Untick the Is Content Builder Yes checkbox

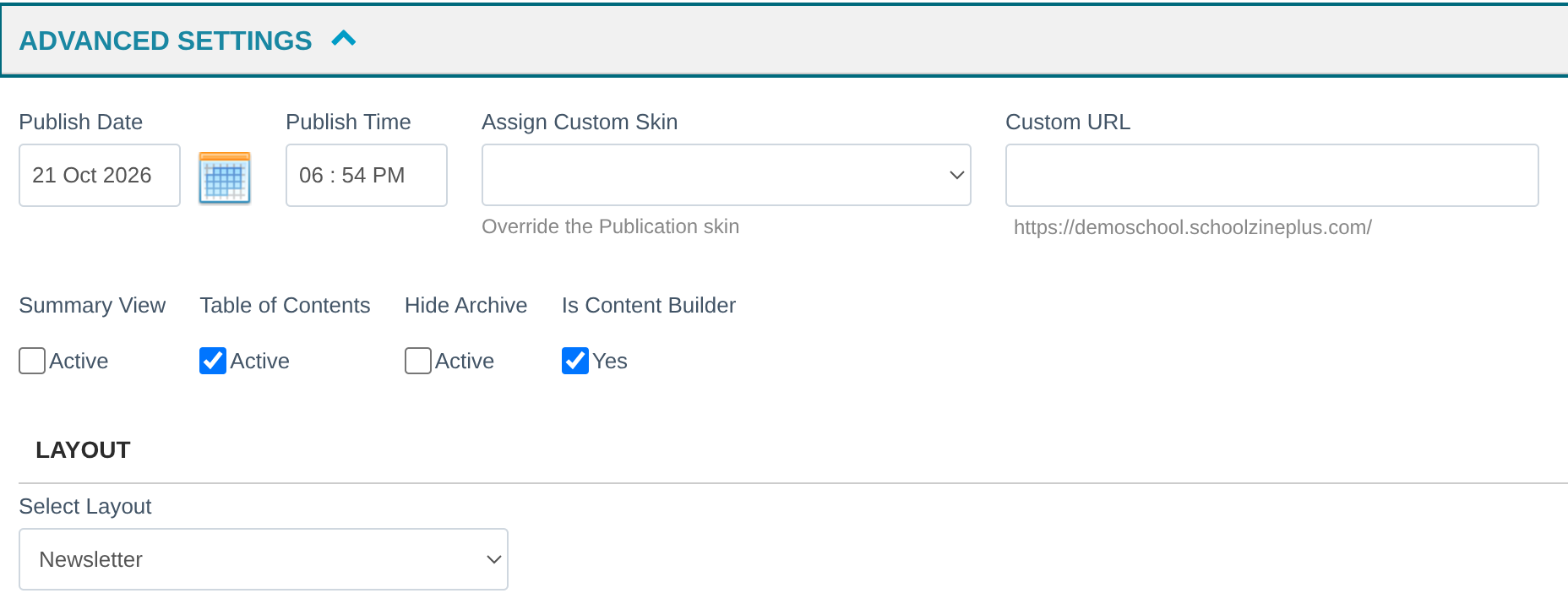pyautogui.click(x=575, y=361)
